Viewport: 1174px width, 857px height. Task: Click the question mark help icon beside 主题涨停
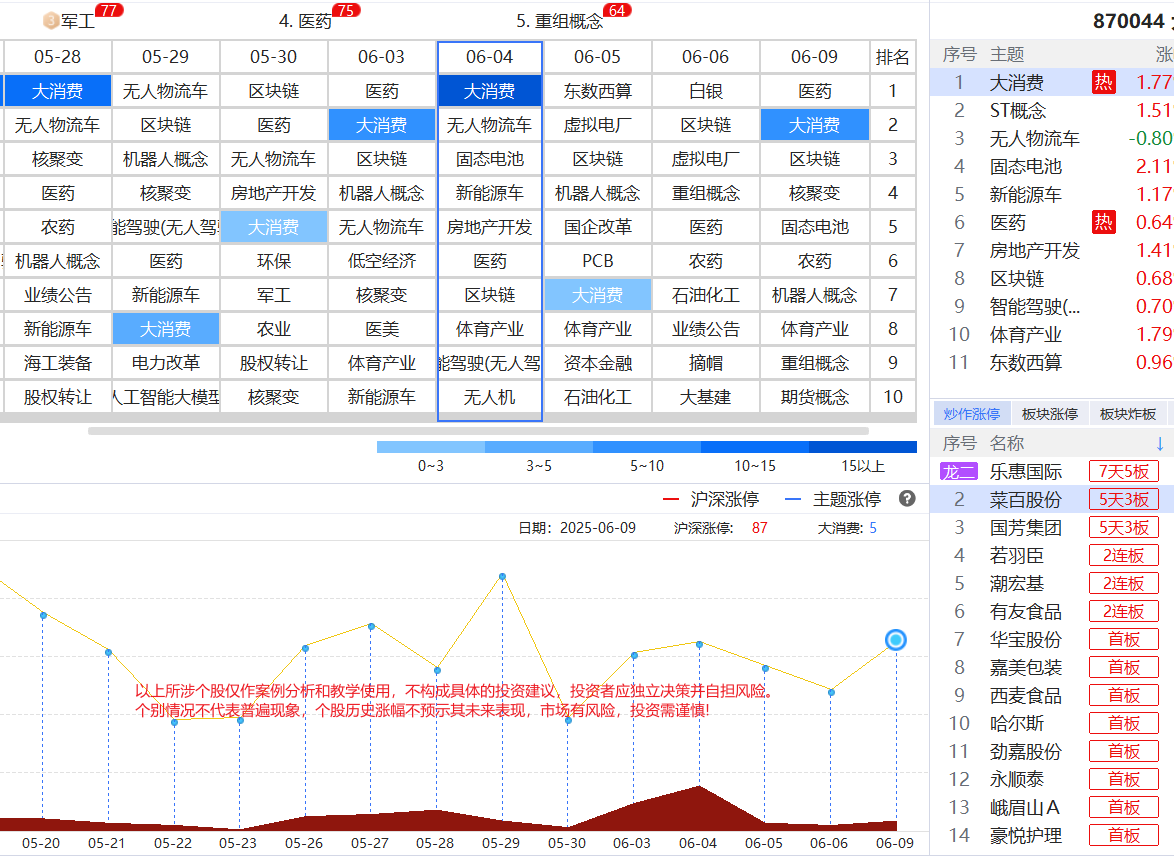pos(907,498)
